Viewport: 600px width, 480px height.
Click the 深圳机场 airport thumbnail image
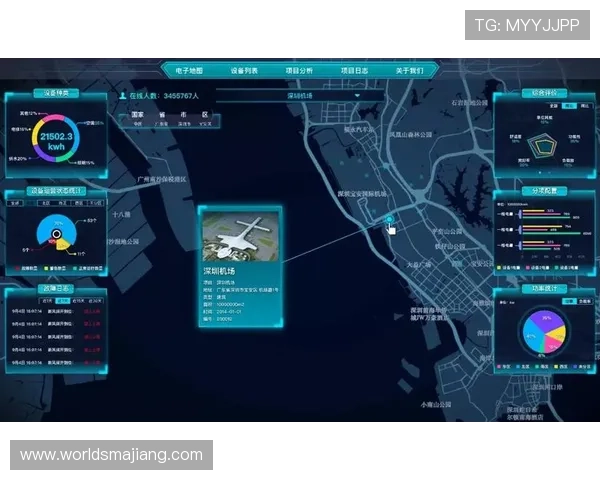239,238
